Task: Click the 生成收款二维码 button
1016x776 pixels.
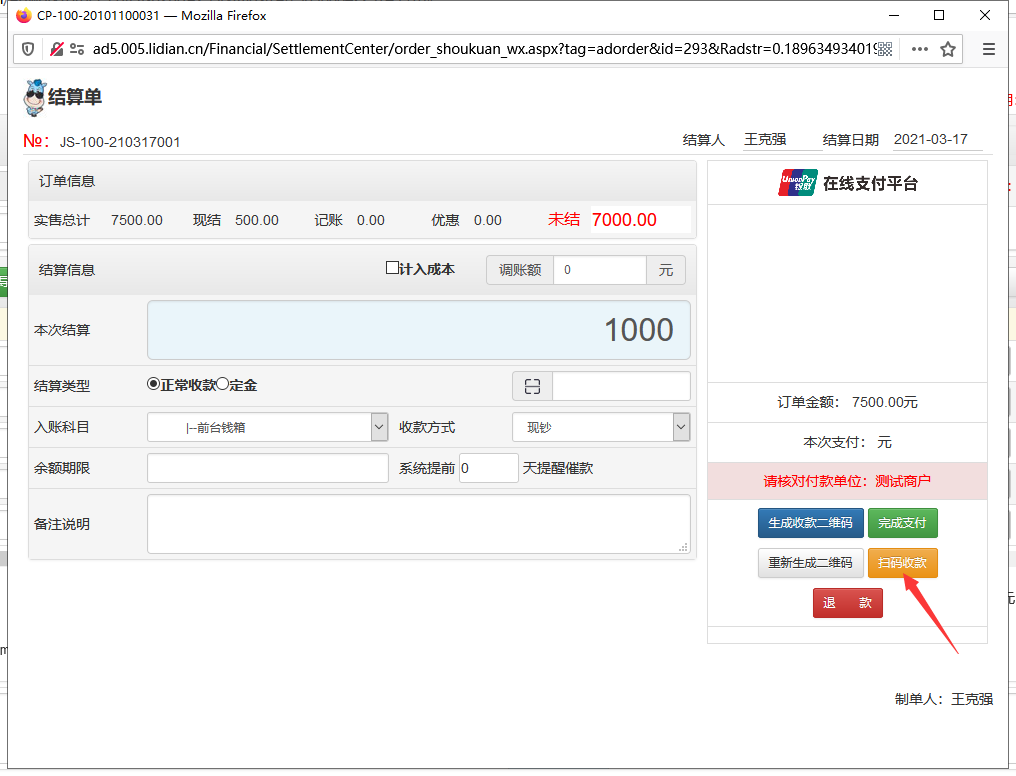Action: (x=811, y=523)
